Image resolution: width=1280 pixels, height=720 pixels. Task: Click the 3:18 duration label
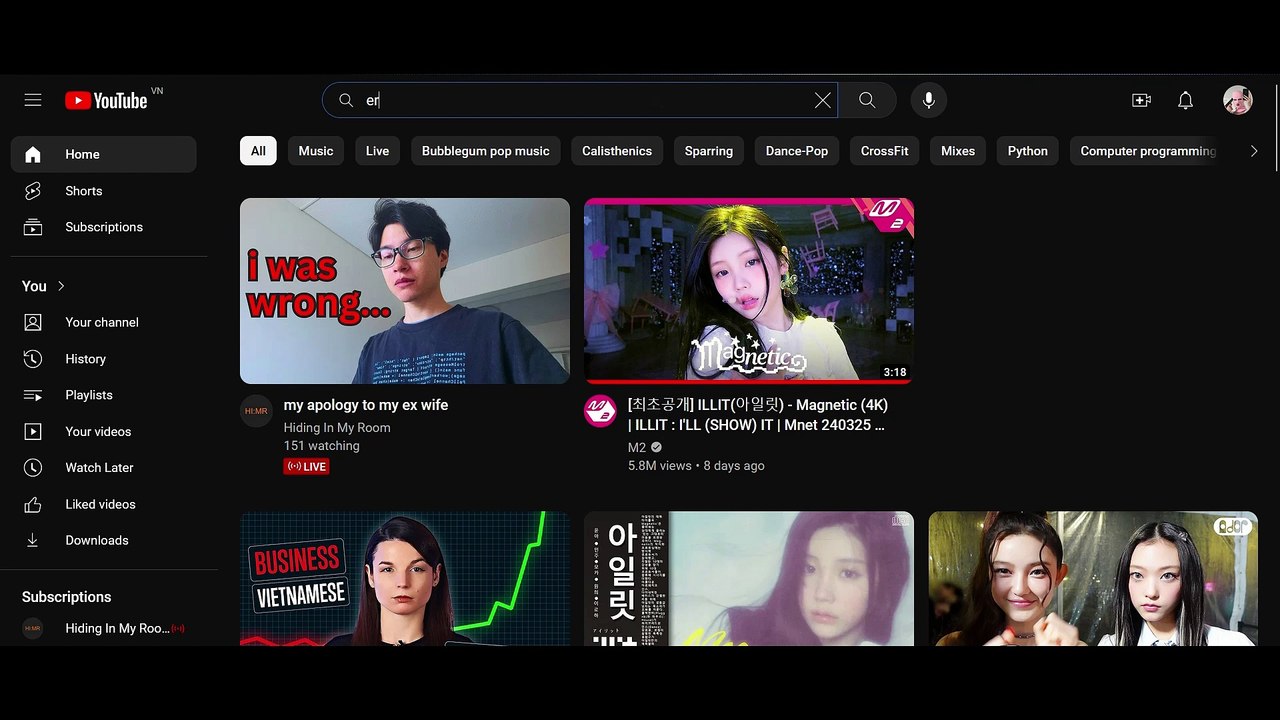pos(895,372)
